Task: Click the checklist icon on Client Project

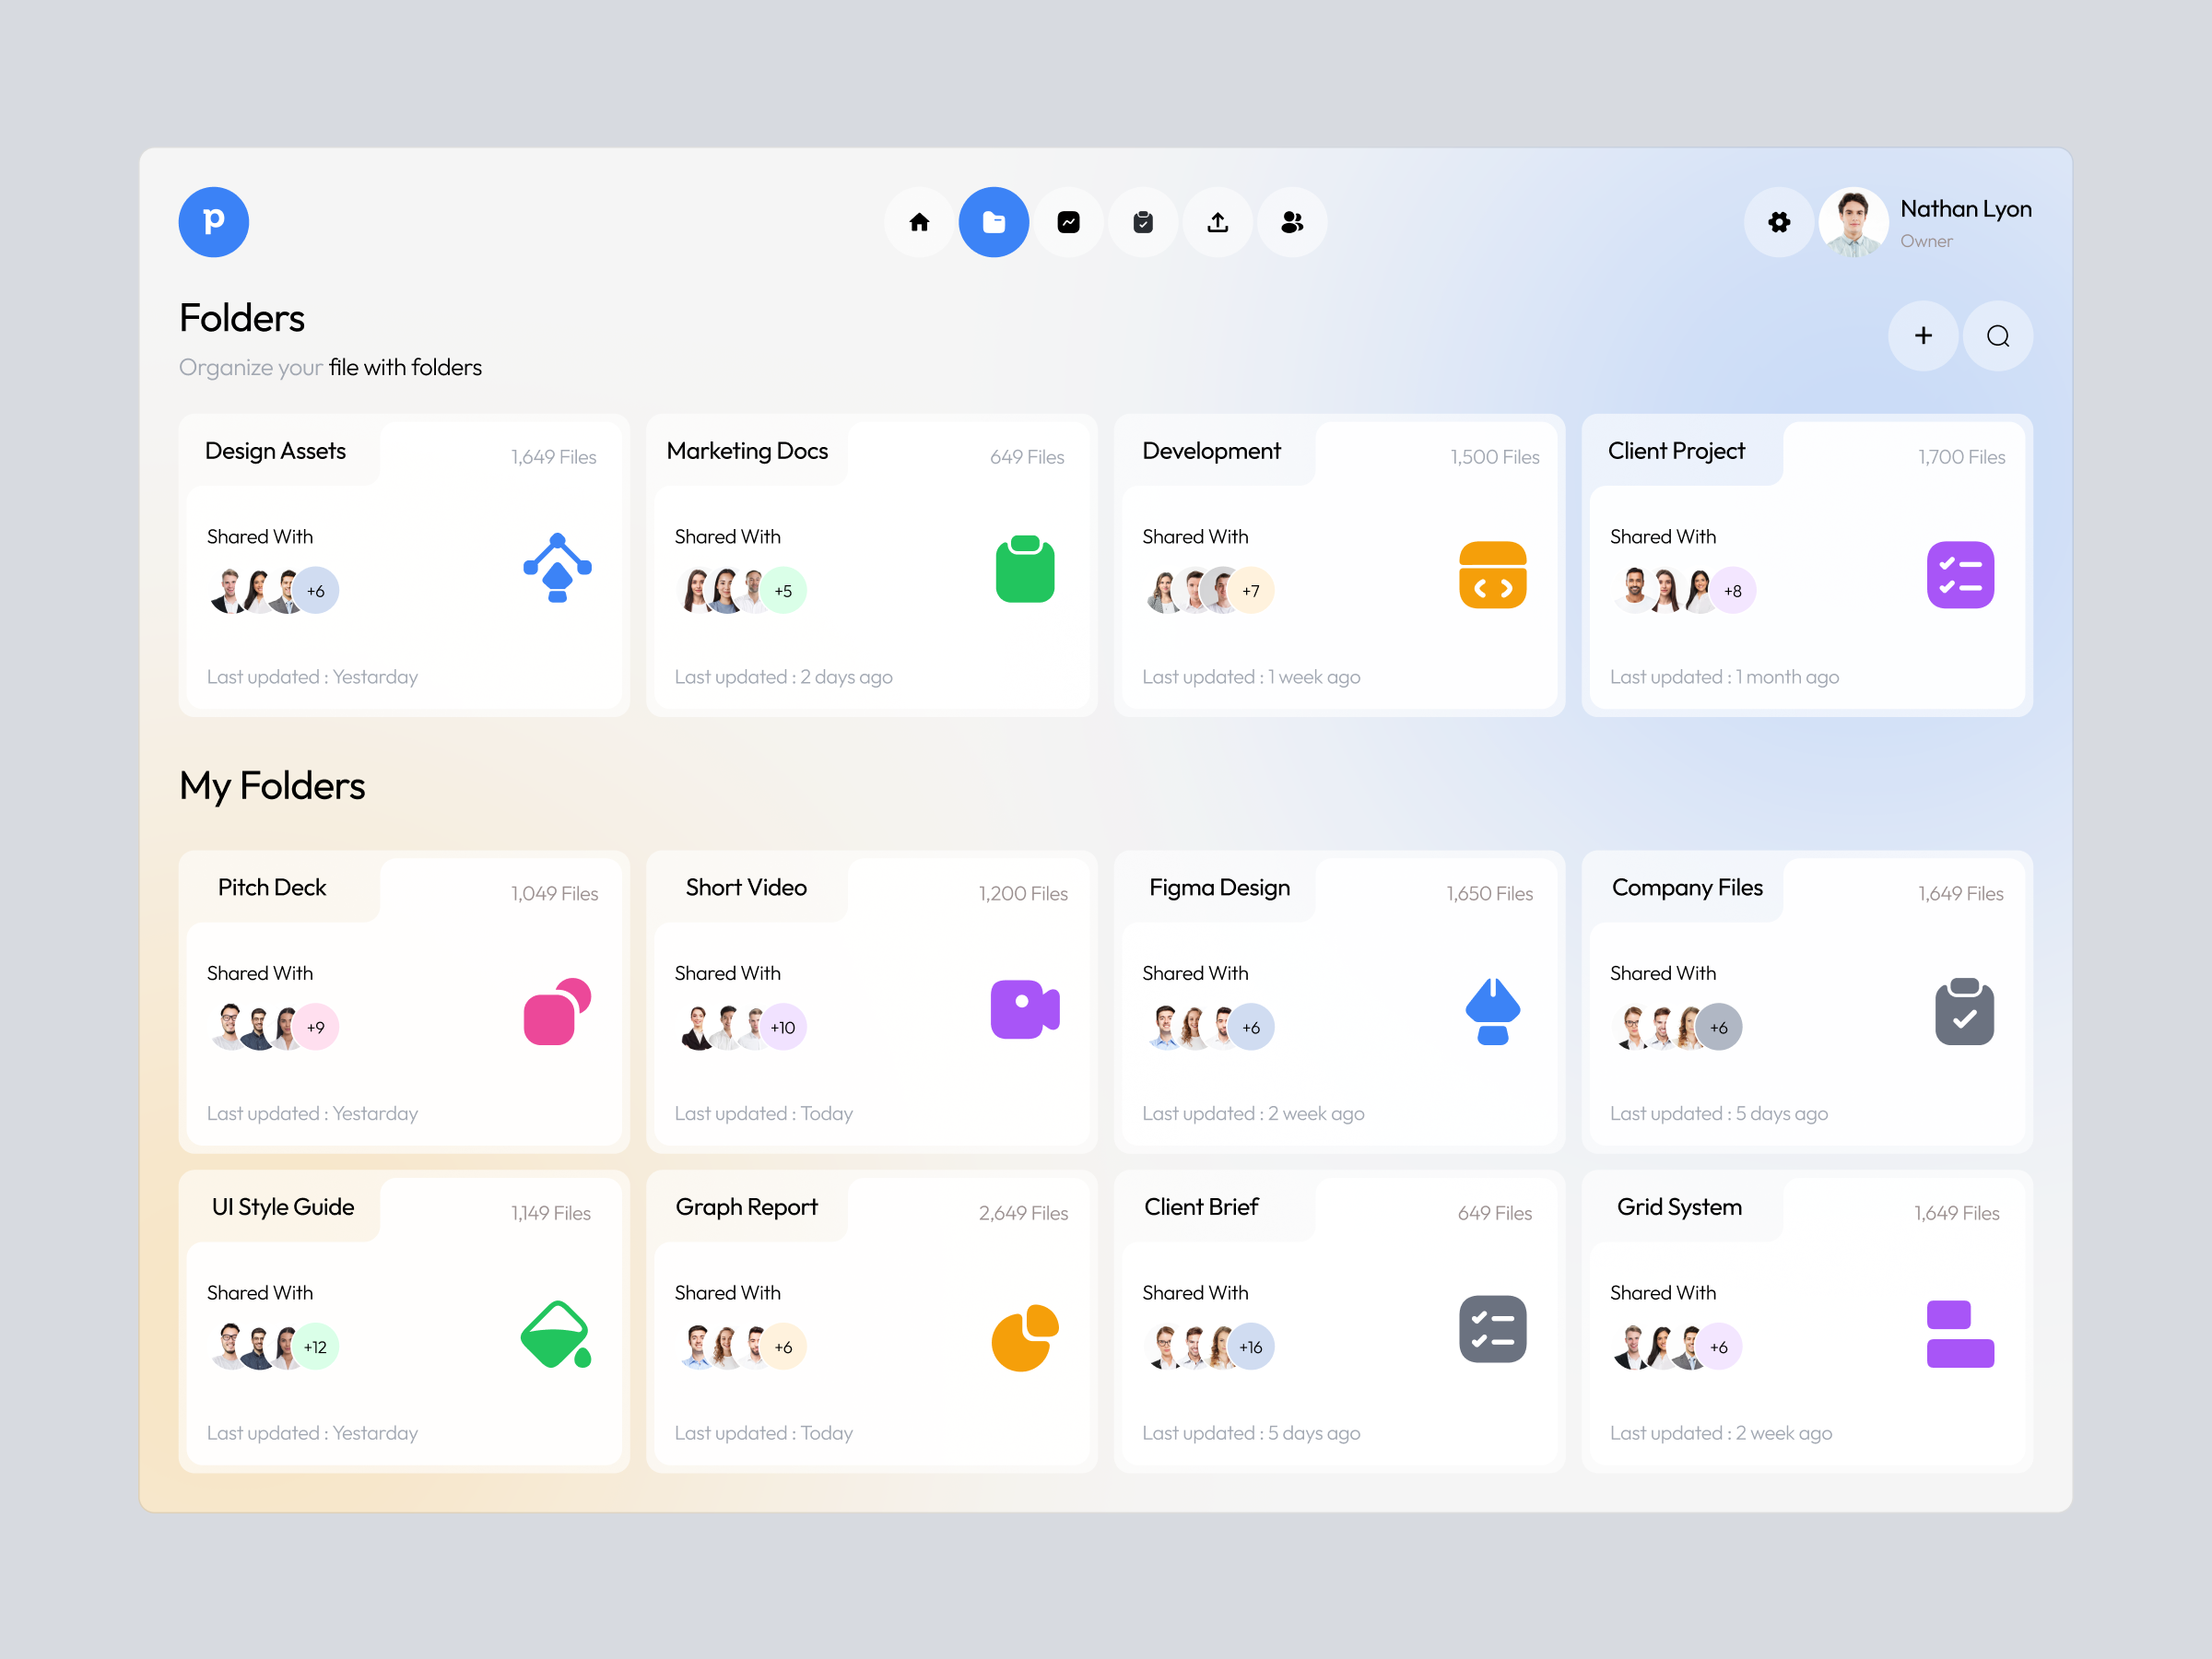Action: pyautogui.click(x=1960, y=574)
